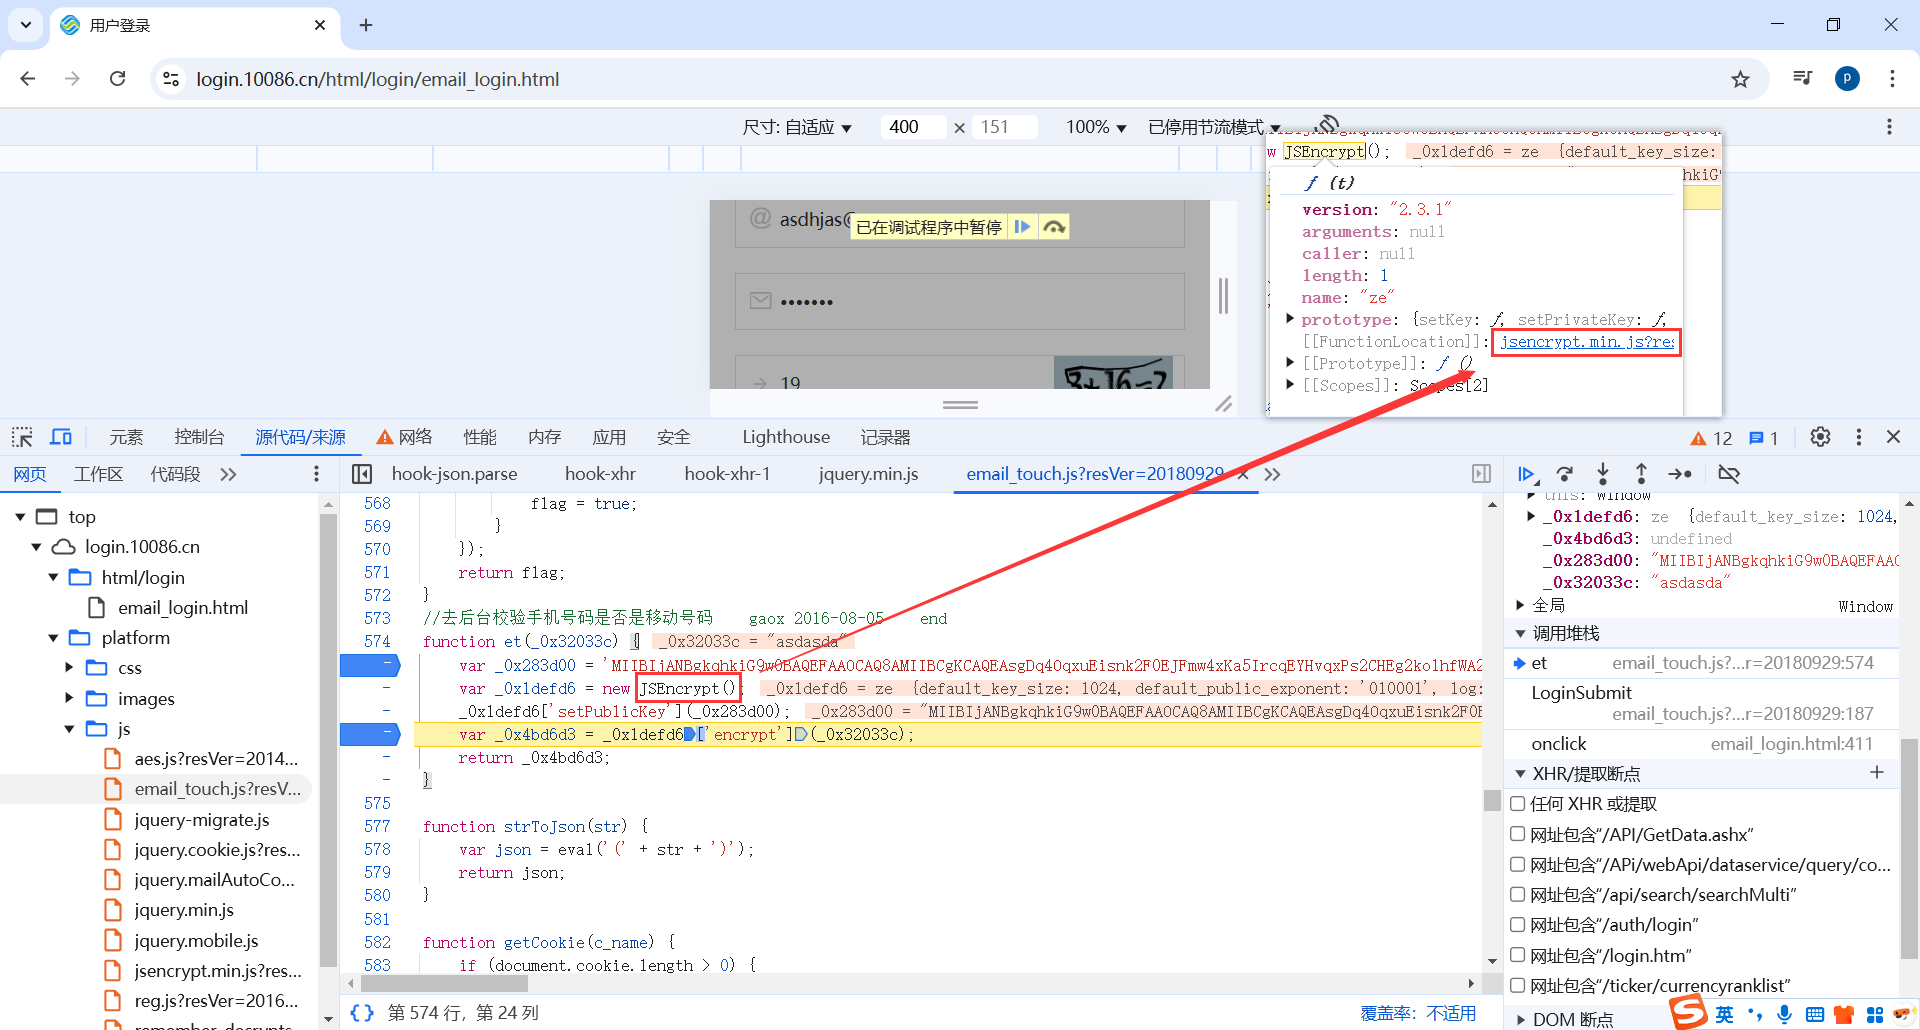Toggle the inspect element picker

22,437
